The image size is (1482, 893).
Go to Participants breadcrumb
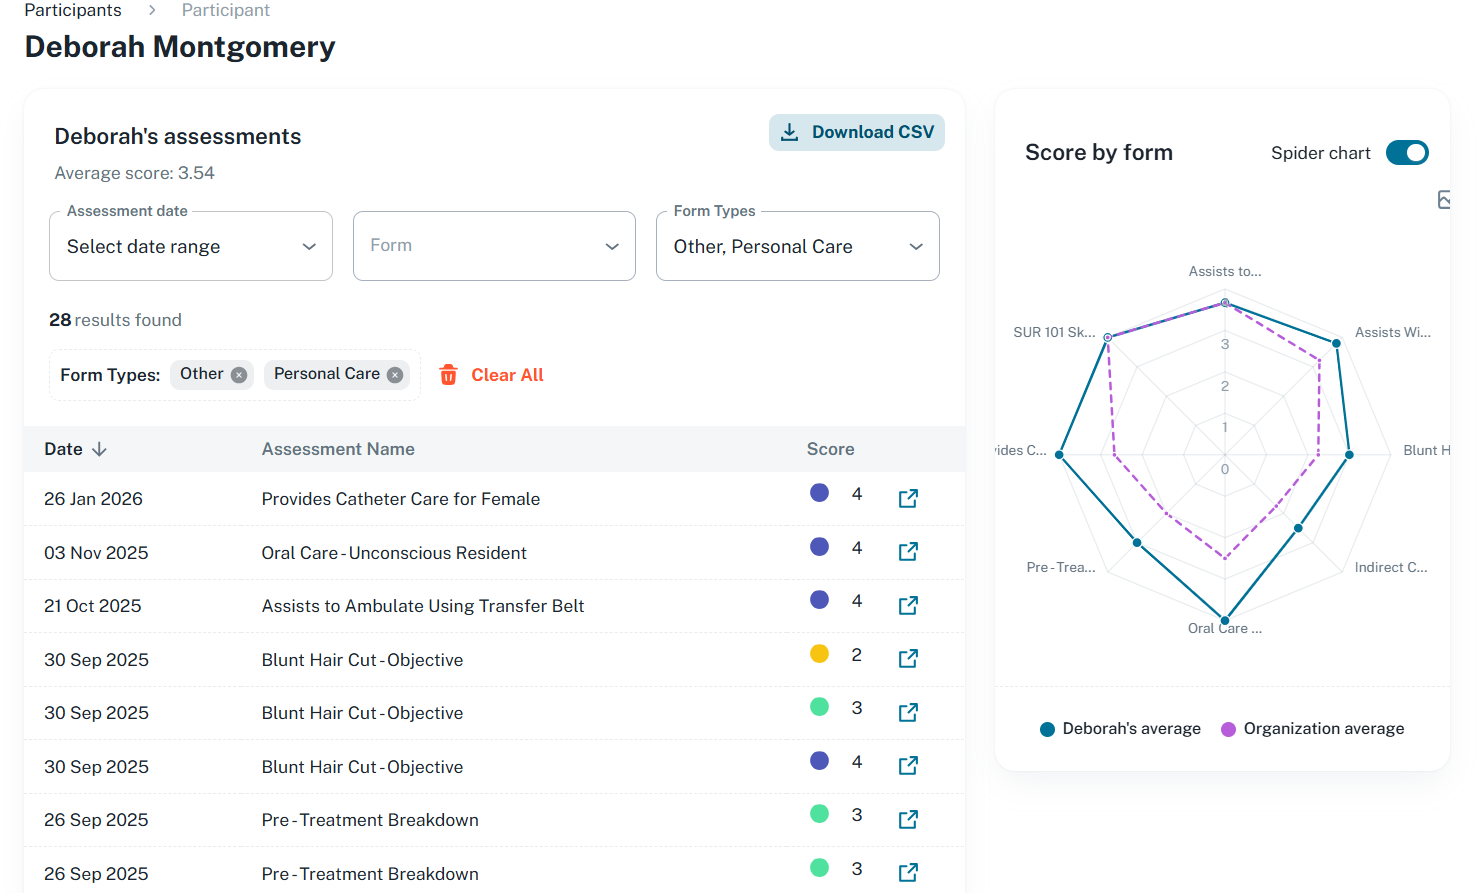(x=73, y=10)
